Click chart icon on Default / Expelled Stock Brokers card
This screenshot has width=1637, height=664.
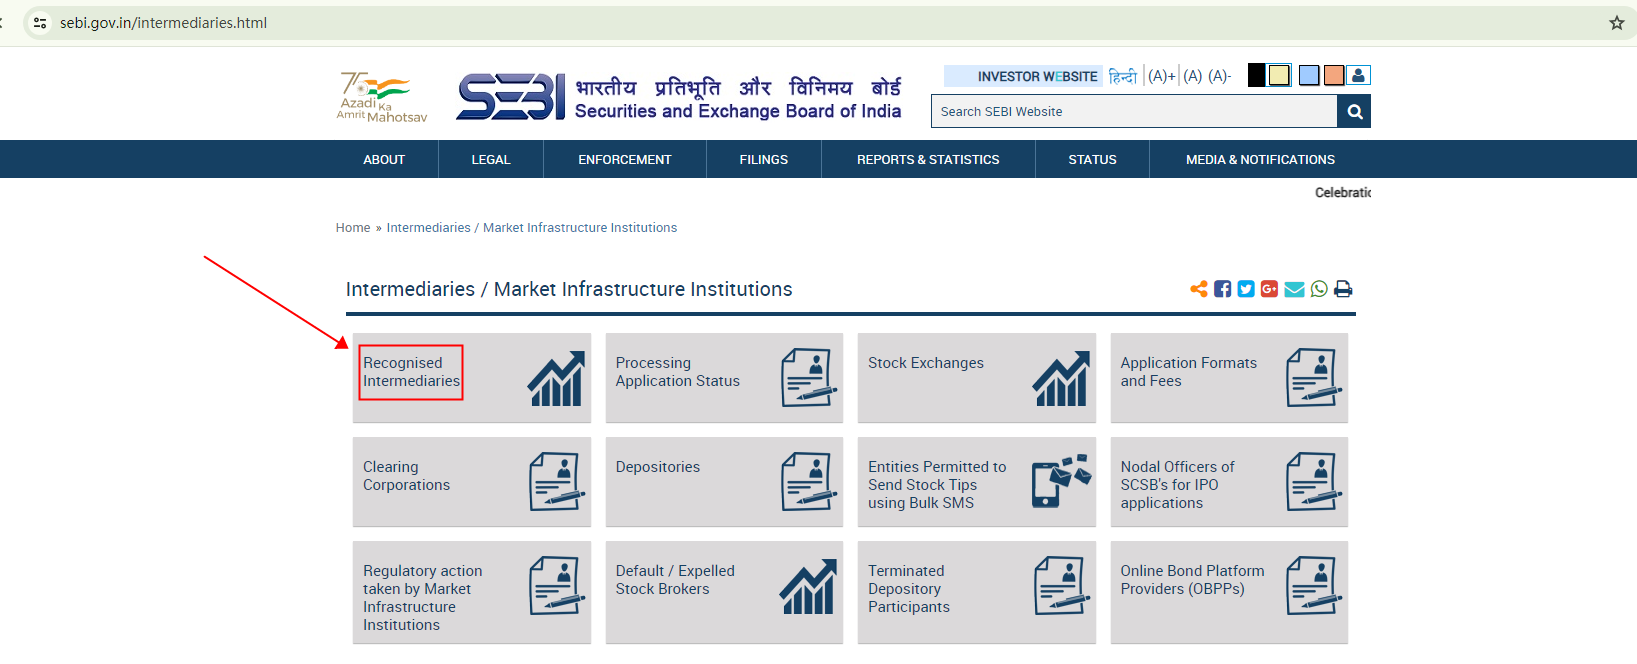click(808, 586)
